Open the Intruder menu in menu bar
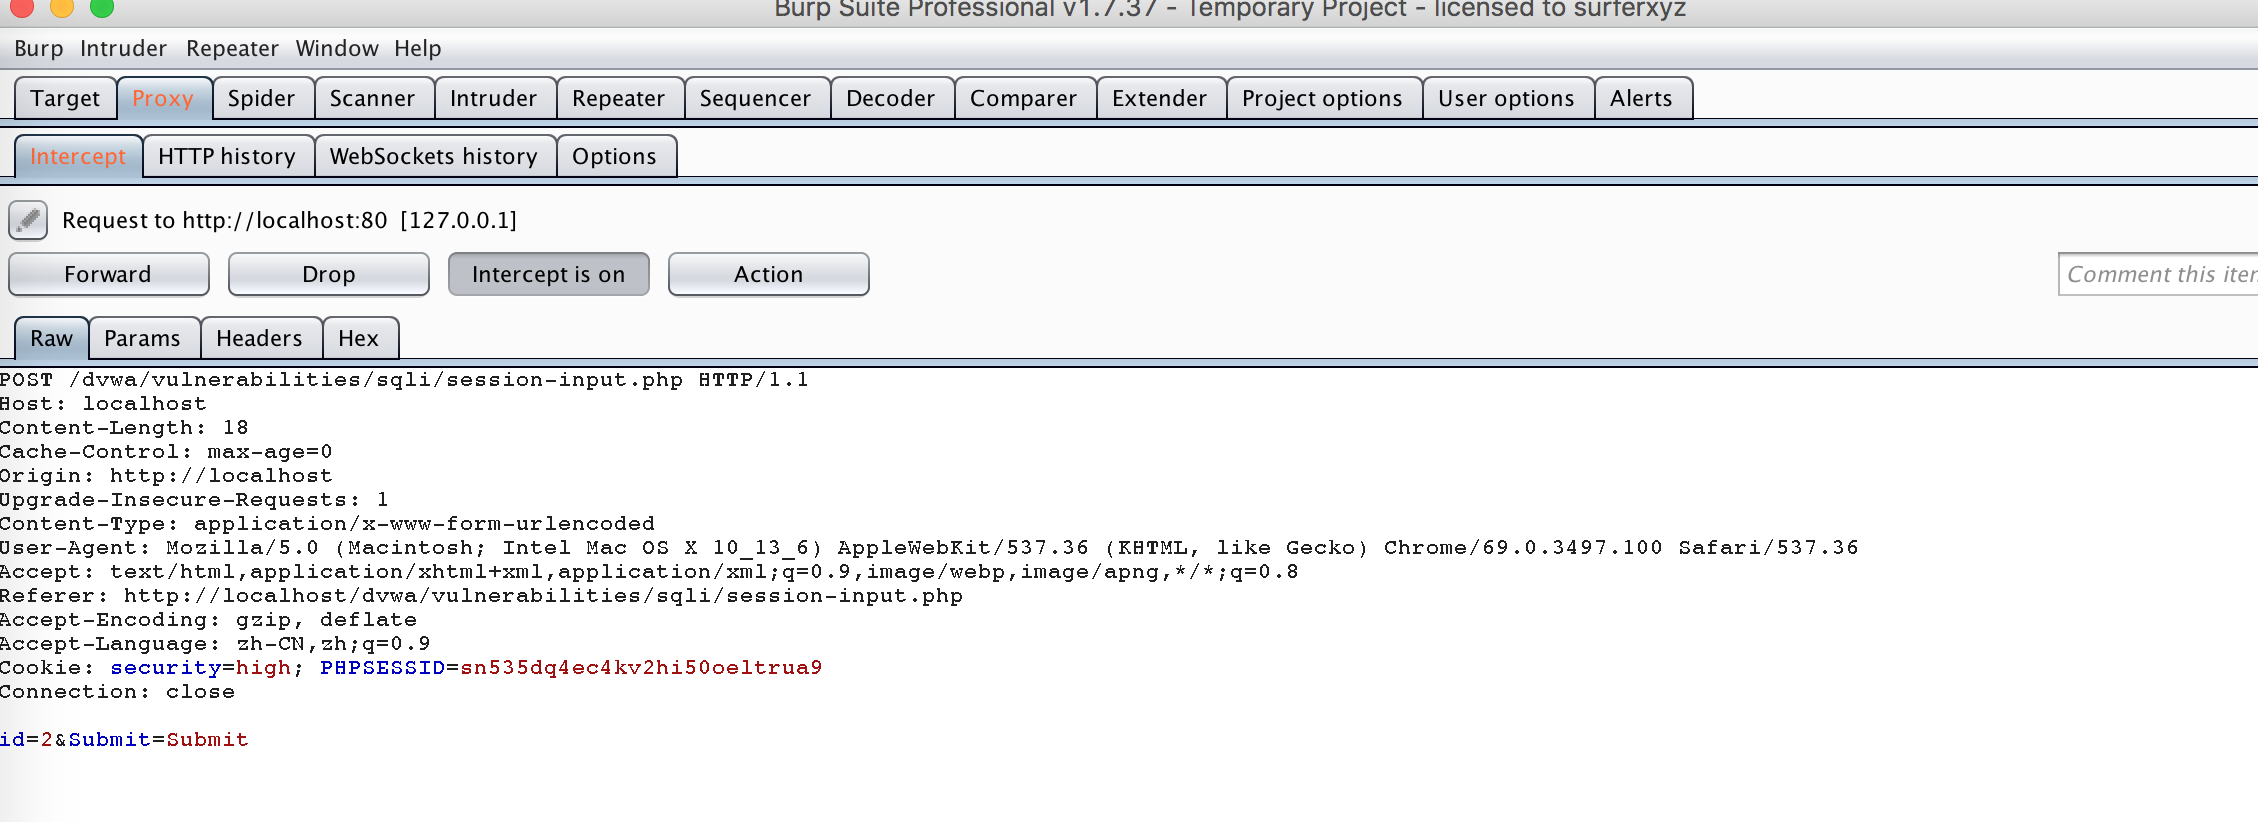 (x=123, y=48)
